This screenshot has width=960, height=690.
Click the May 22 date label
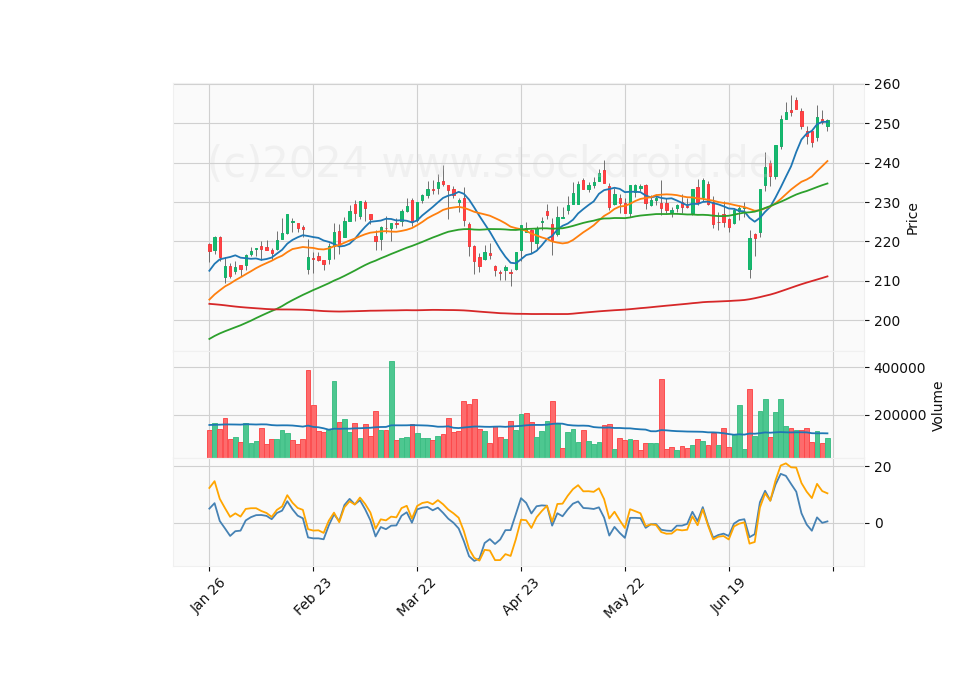[x=623, y=598]
